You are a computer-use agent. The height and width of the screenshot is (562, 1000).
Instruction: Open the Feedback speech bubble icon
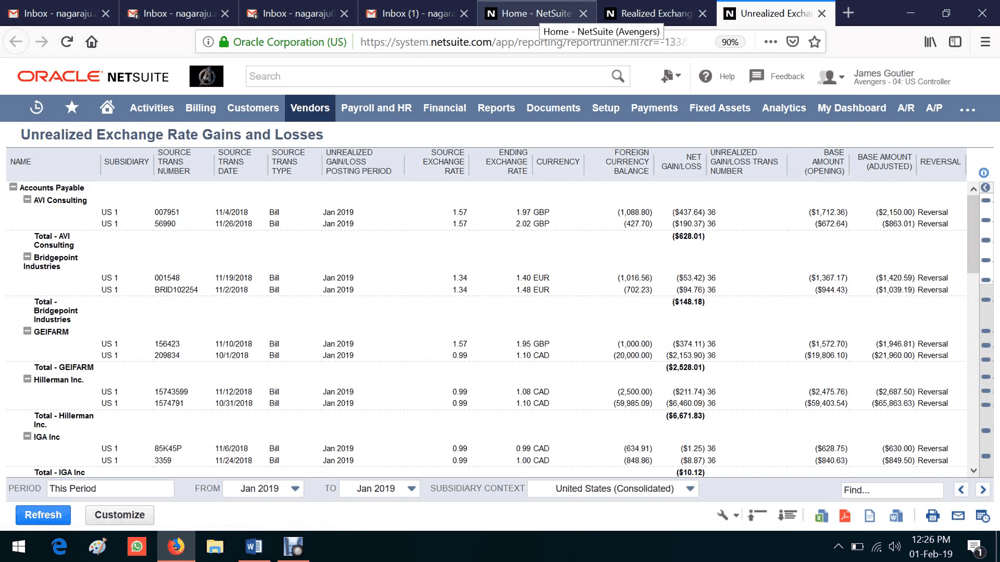point(756,76)
